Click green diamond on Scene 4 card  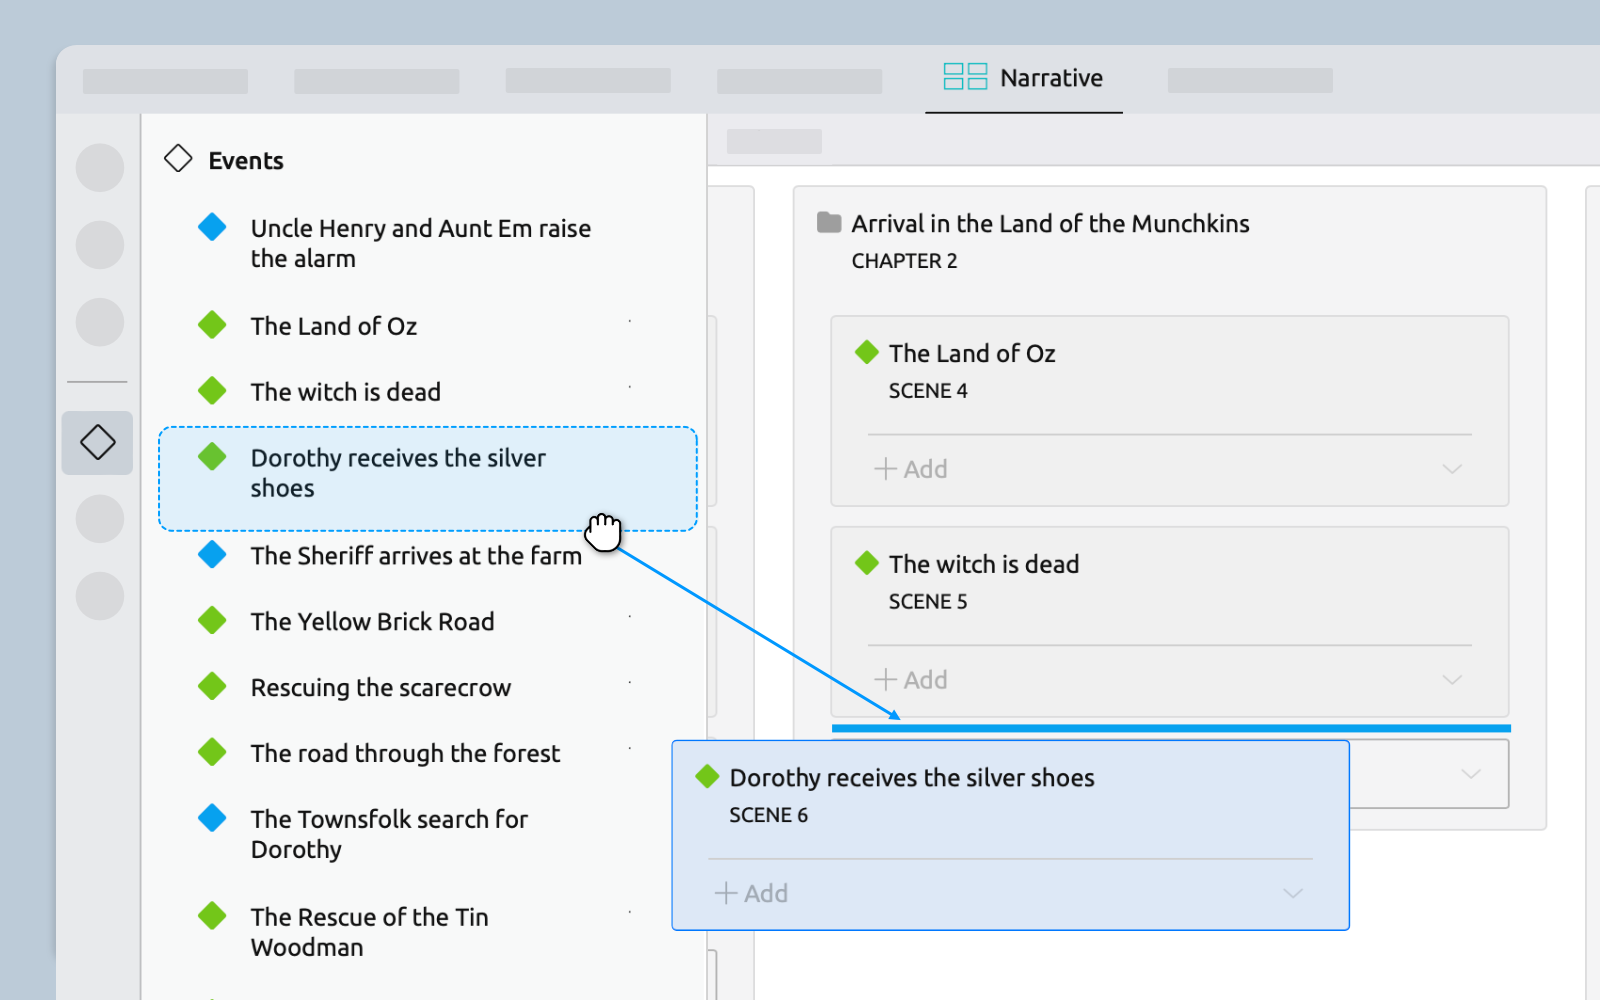(867, 352)
